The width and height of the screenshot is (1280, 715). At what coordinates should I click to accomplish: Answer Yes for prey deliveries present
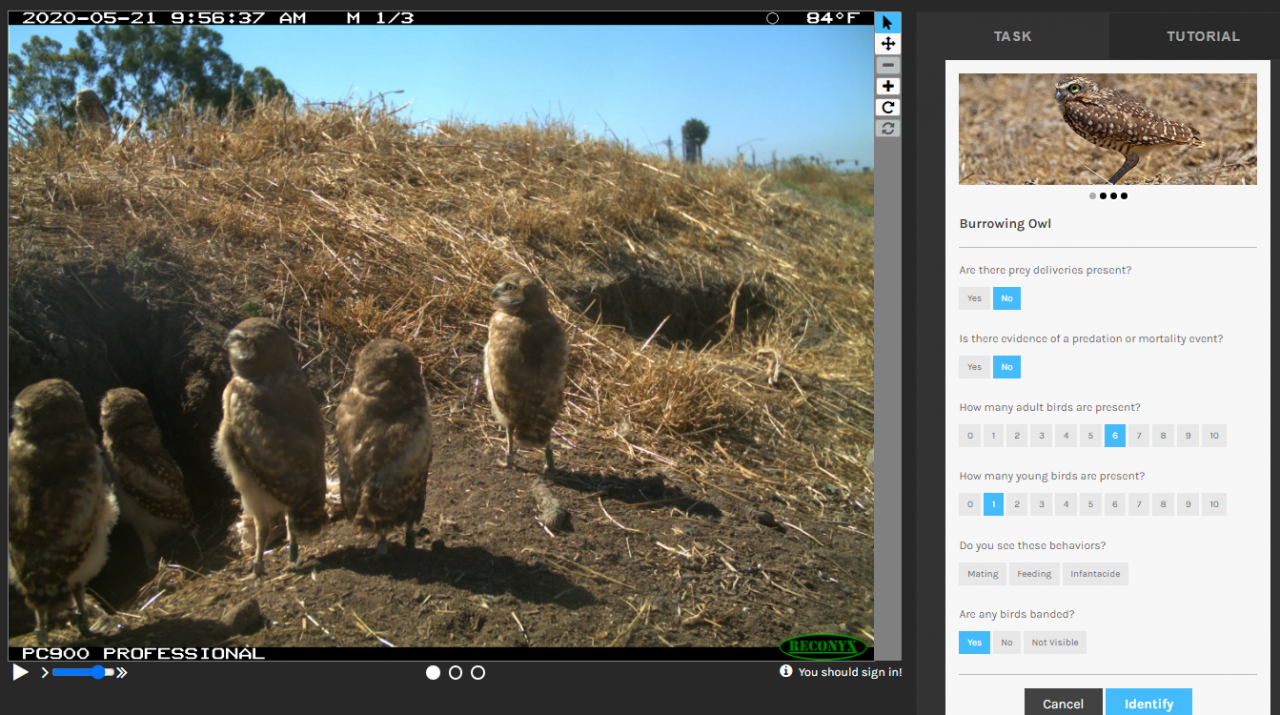974,298
